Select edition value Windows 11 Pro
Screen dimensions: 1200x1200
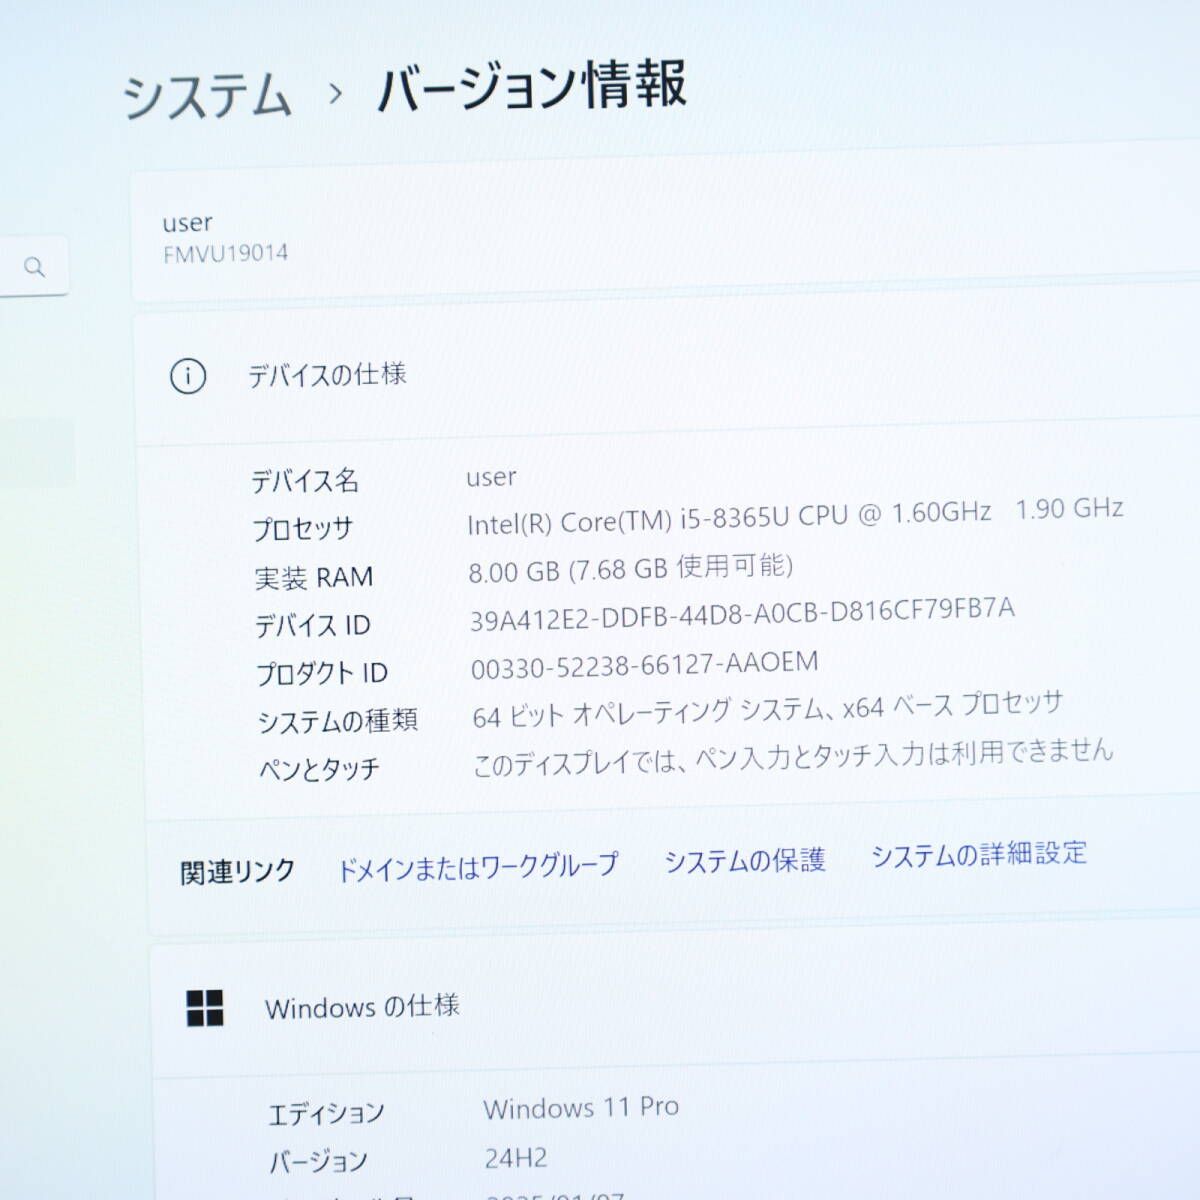click(x=581, y=1108)
